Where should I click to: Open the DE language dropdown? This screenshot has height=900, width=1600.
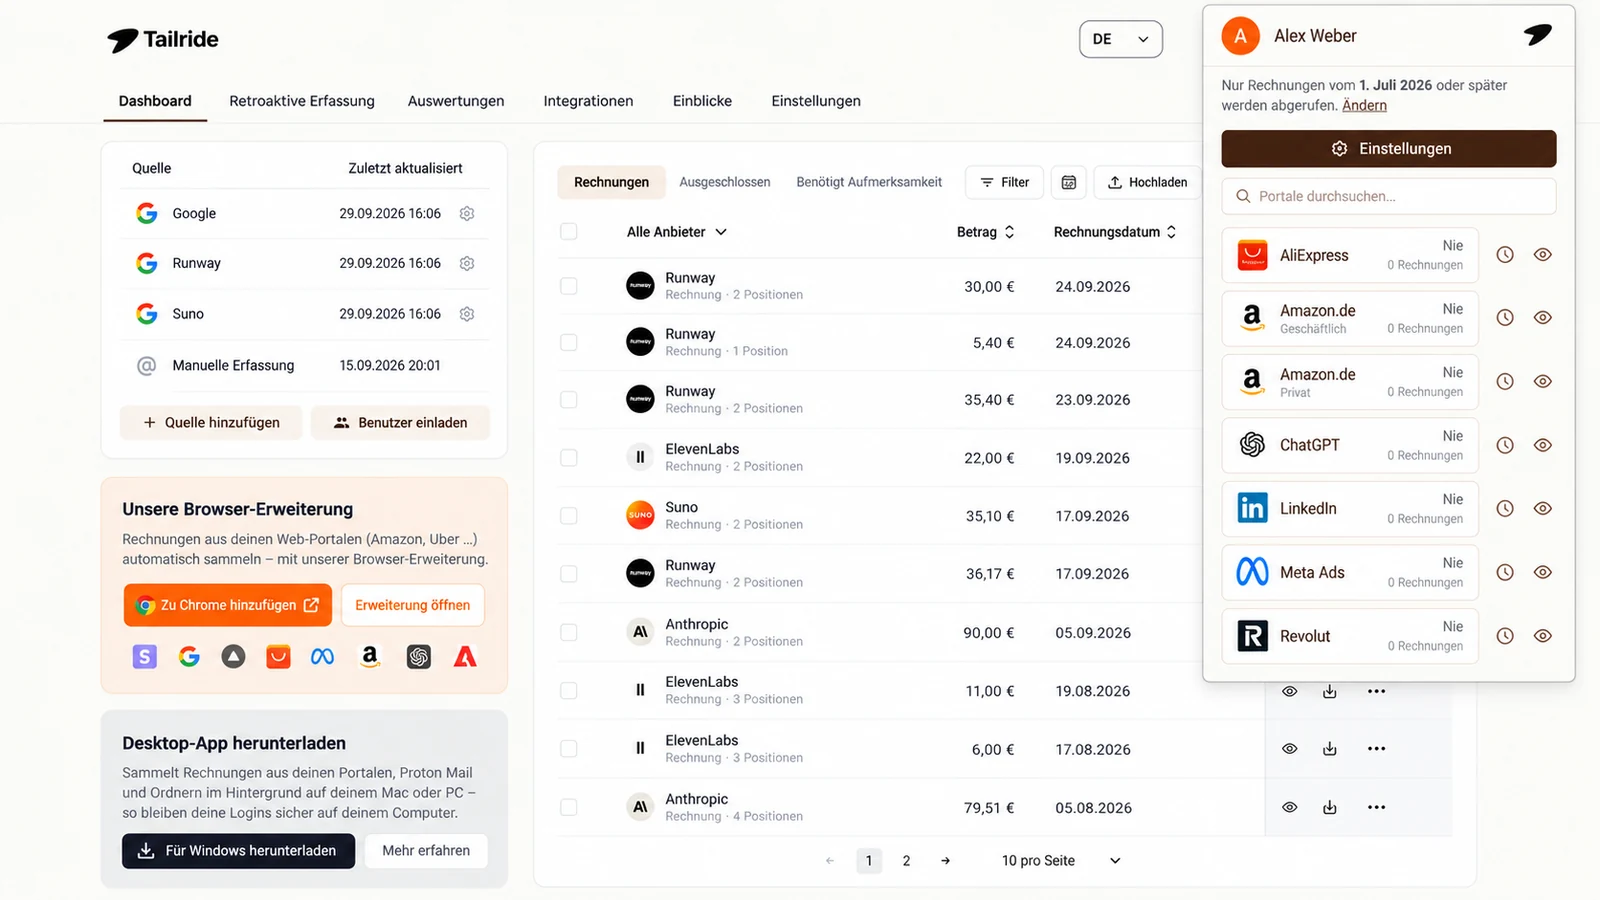tap(1121, 39)
